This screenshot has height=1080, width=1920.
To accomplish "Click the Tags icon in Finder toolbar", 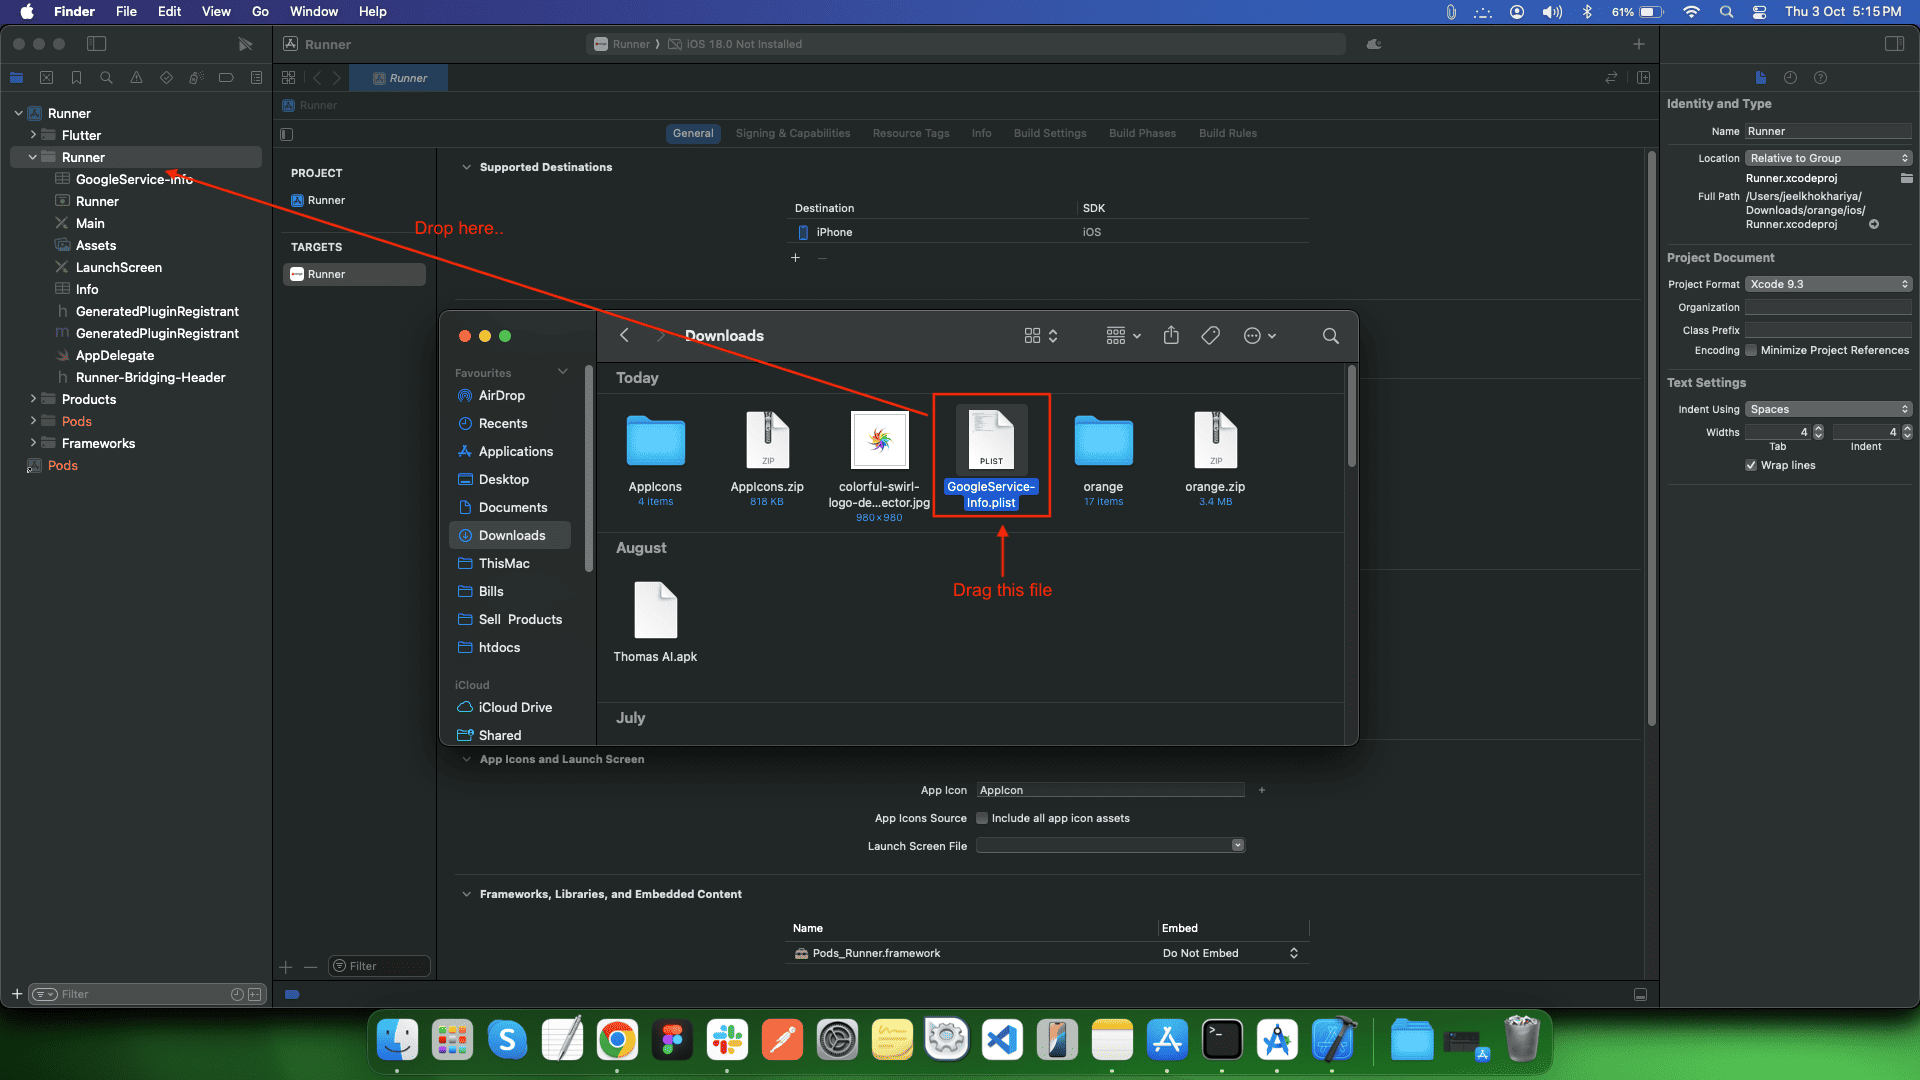I will 1210,336.
